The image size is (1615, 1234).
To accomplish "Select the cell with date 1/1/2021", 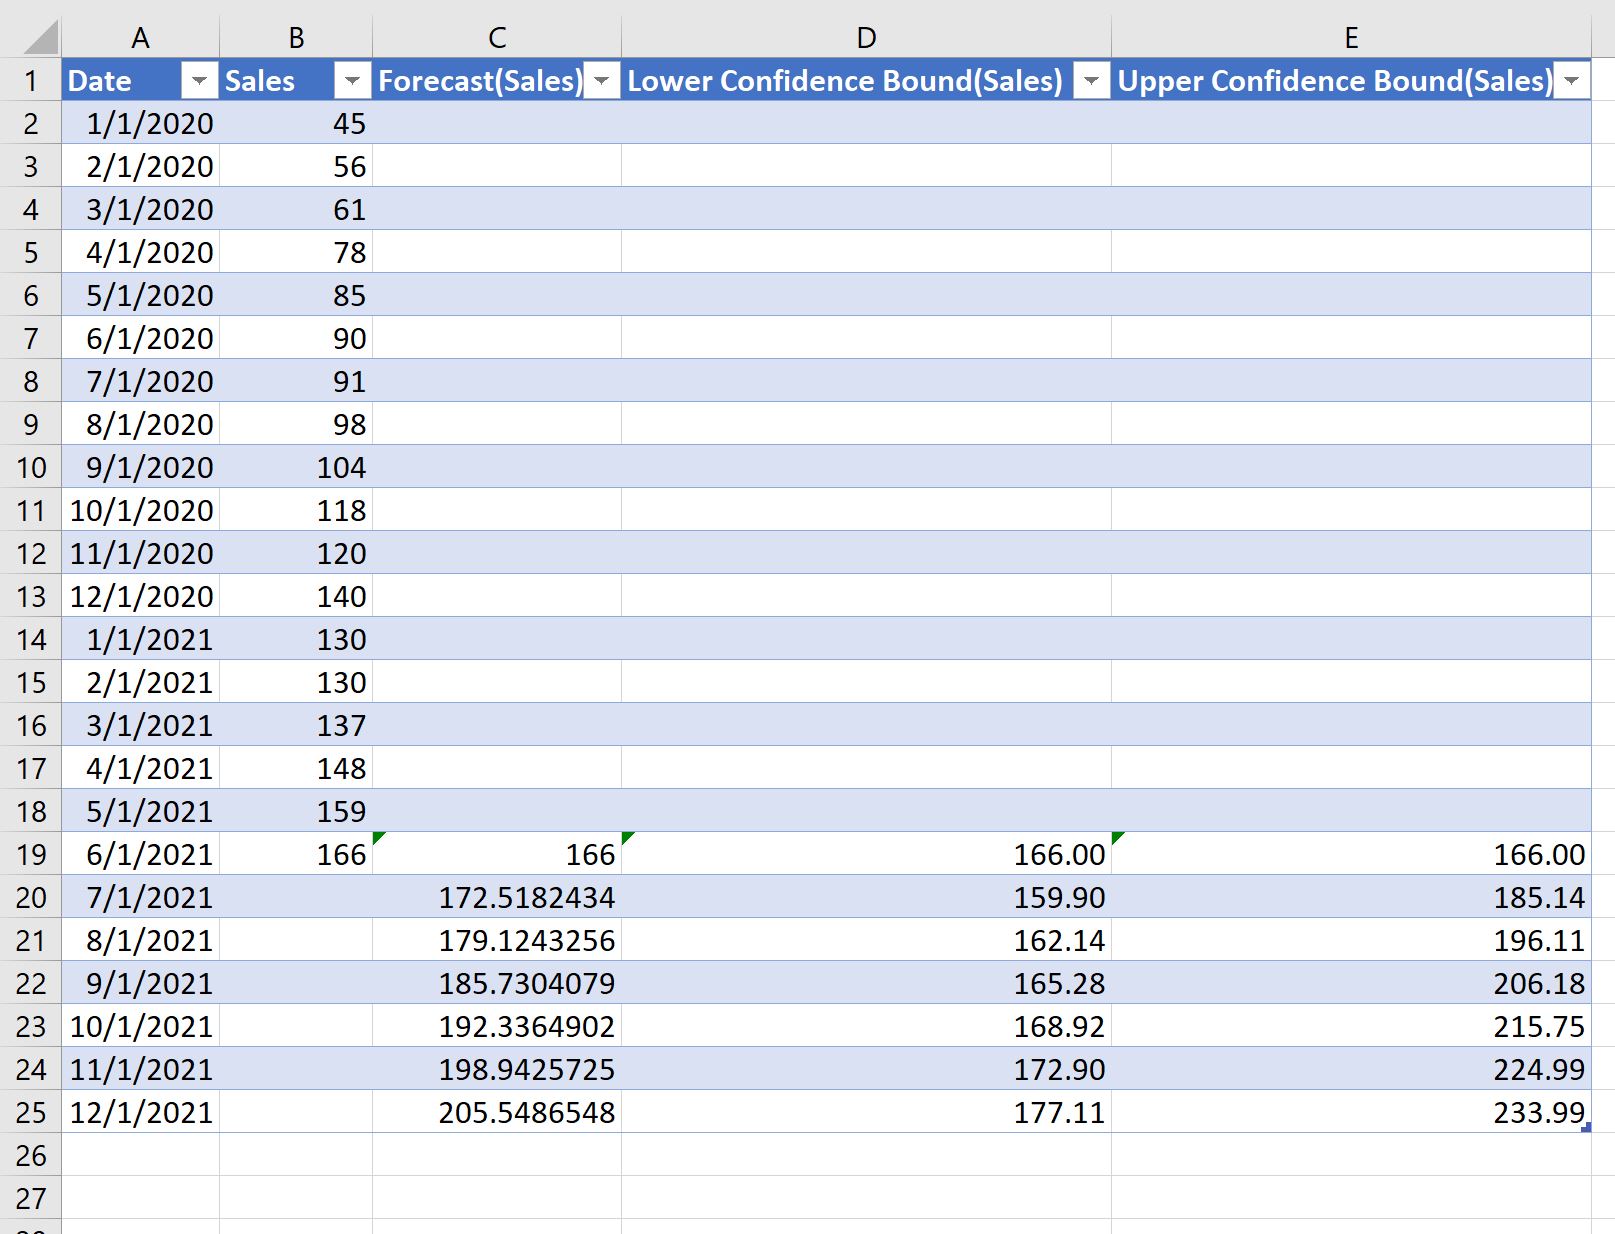I will tap(140, 640).
